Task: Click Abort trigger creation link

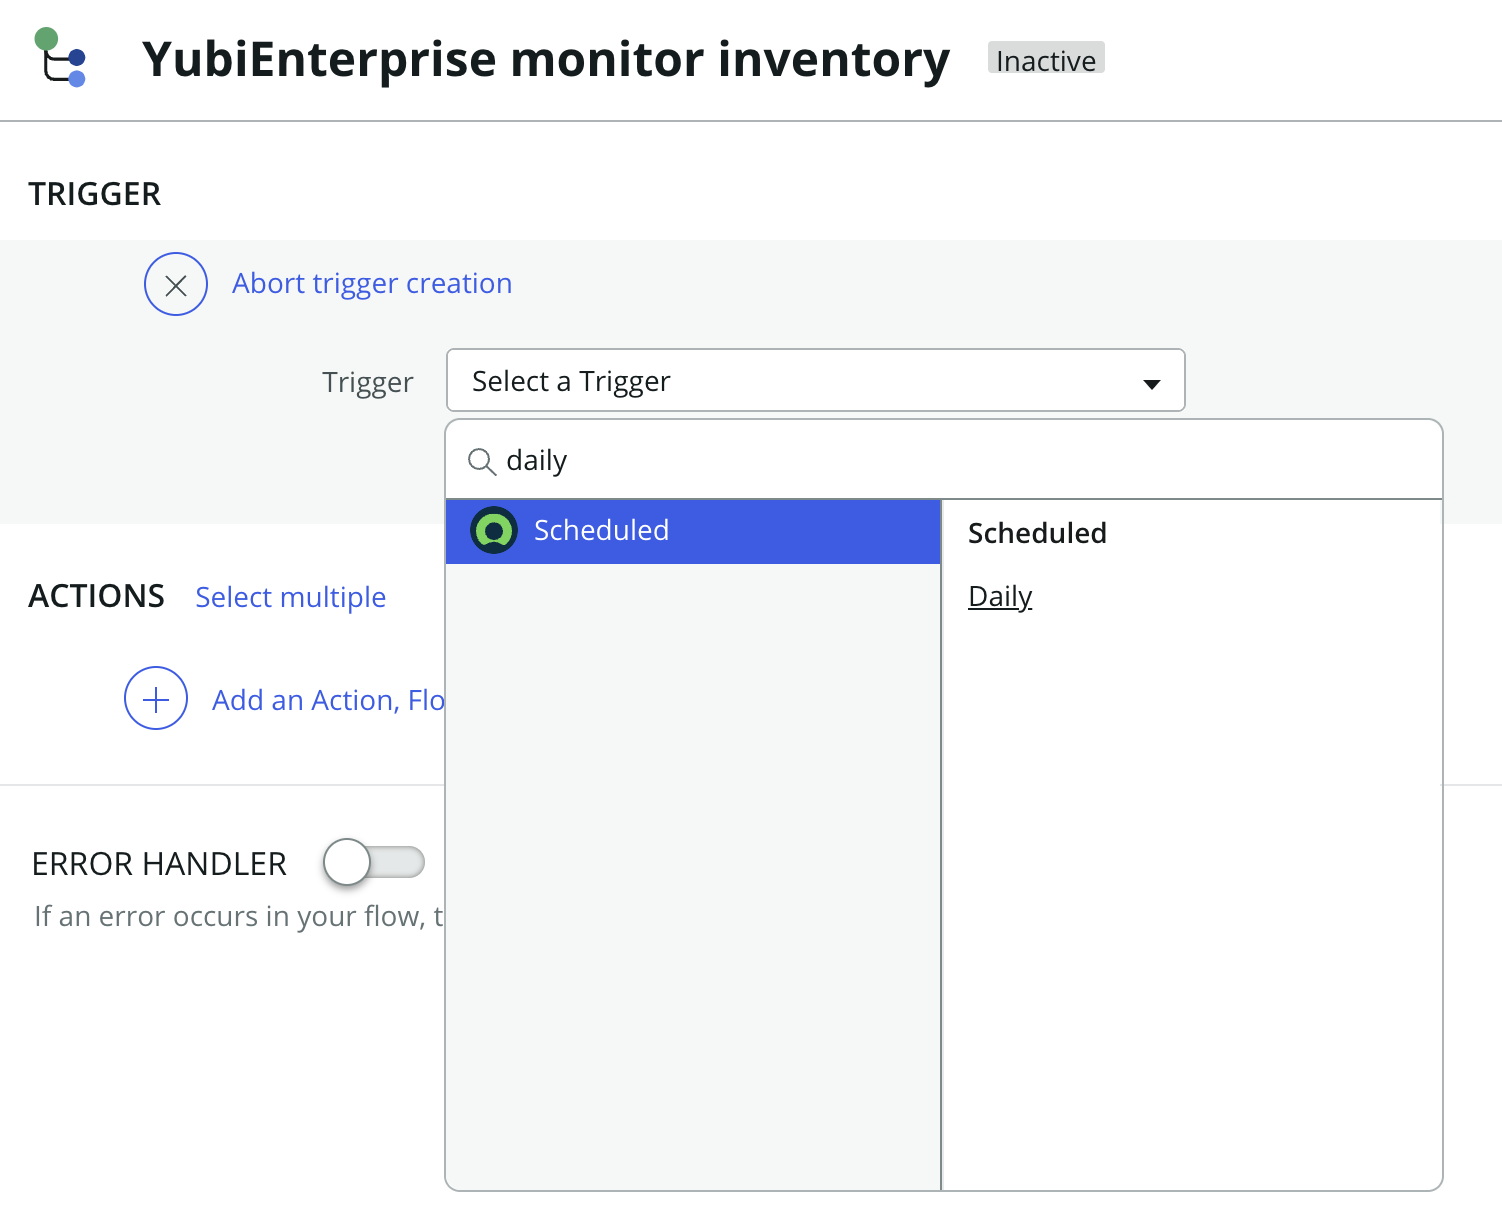Action: [372, 284]
